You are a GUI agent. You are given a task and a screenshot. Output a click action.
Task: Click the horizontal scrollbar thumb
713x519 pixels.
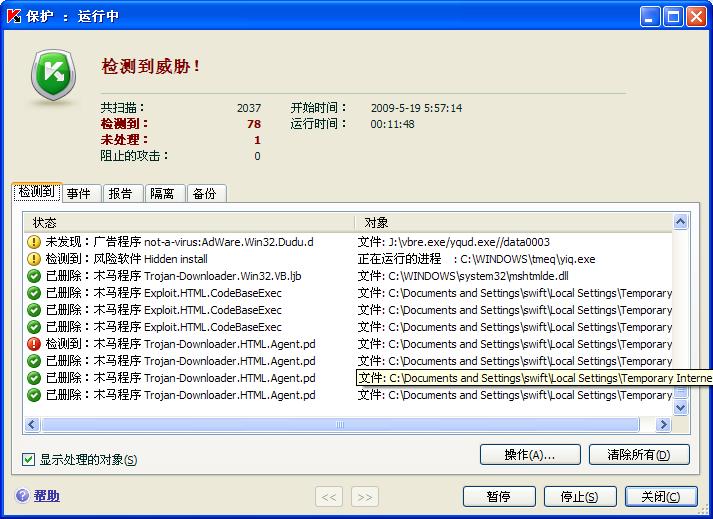pos(340,424)
